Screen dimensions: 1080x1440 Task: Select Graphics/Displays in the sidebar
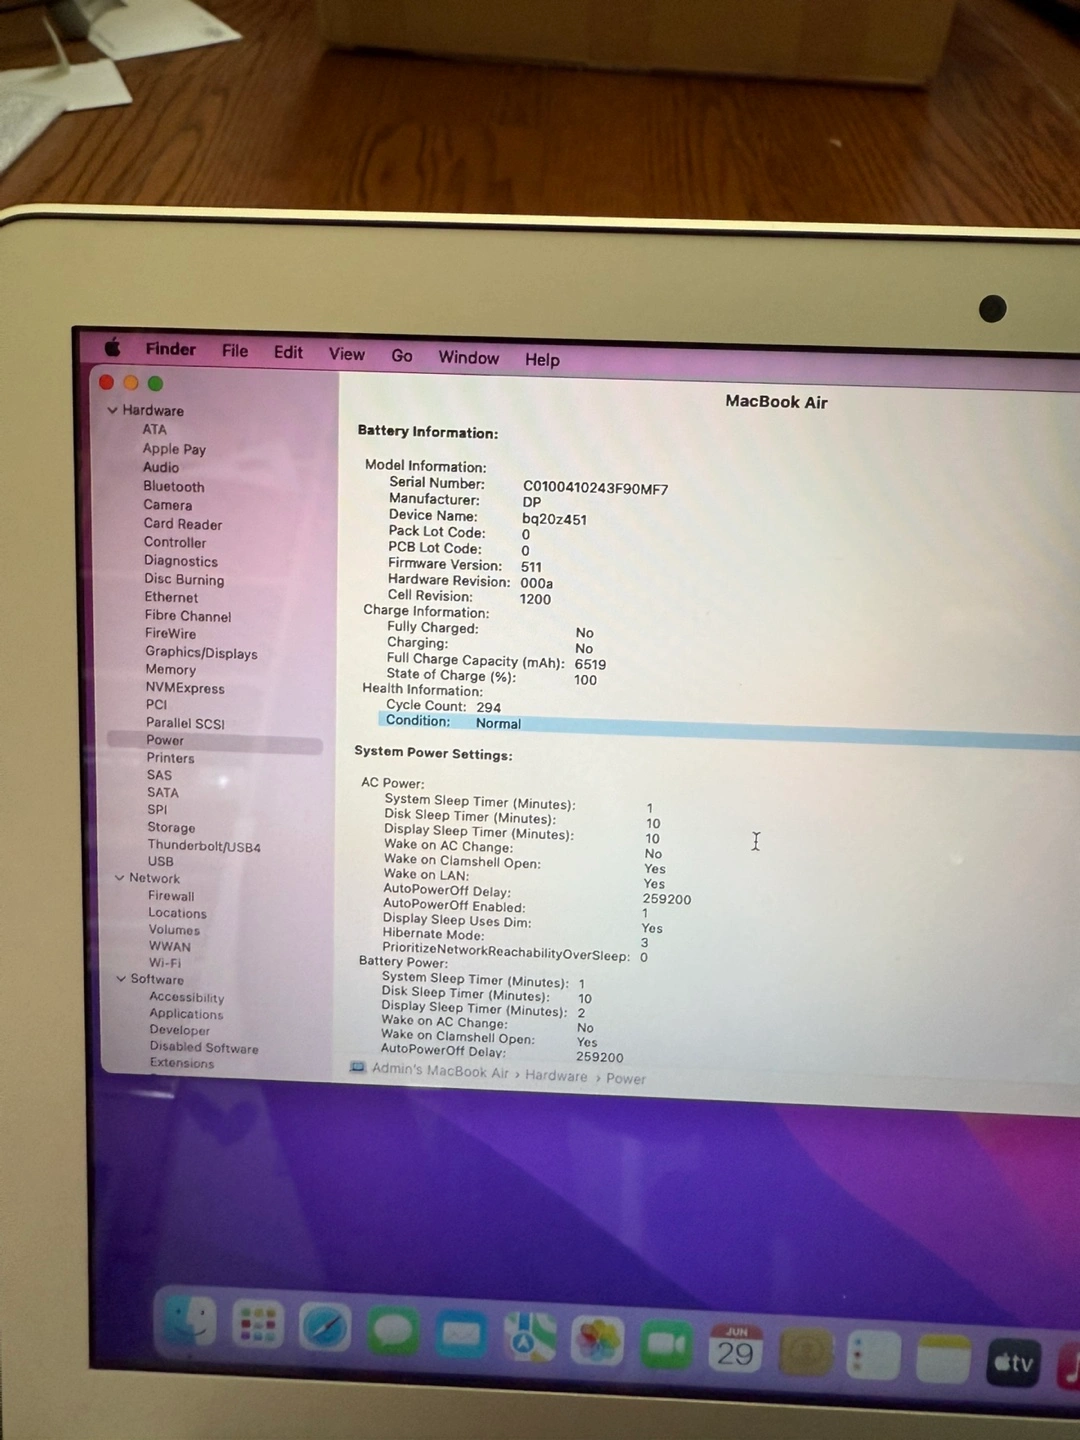[x=201, y=653]
